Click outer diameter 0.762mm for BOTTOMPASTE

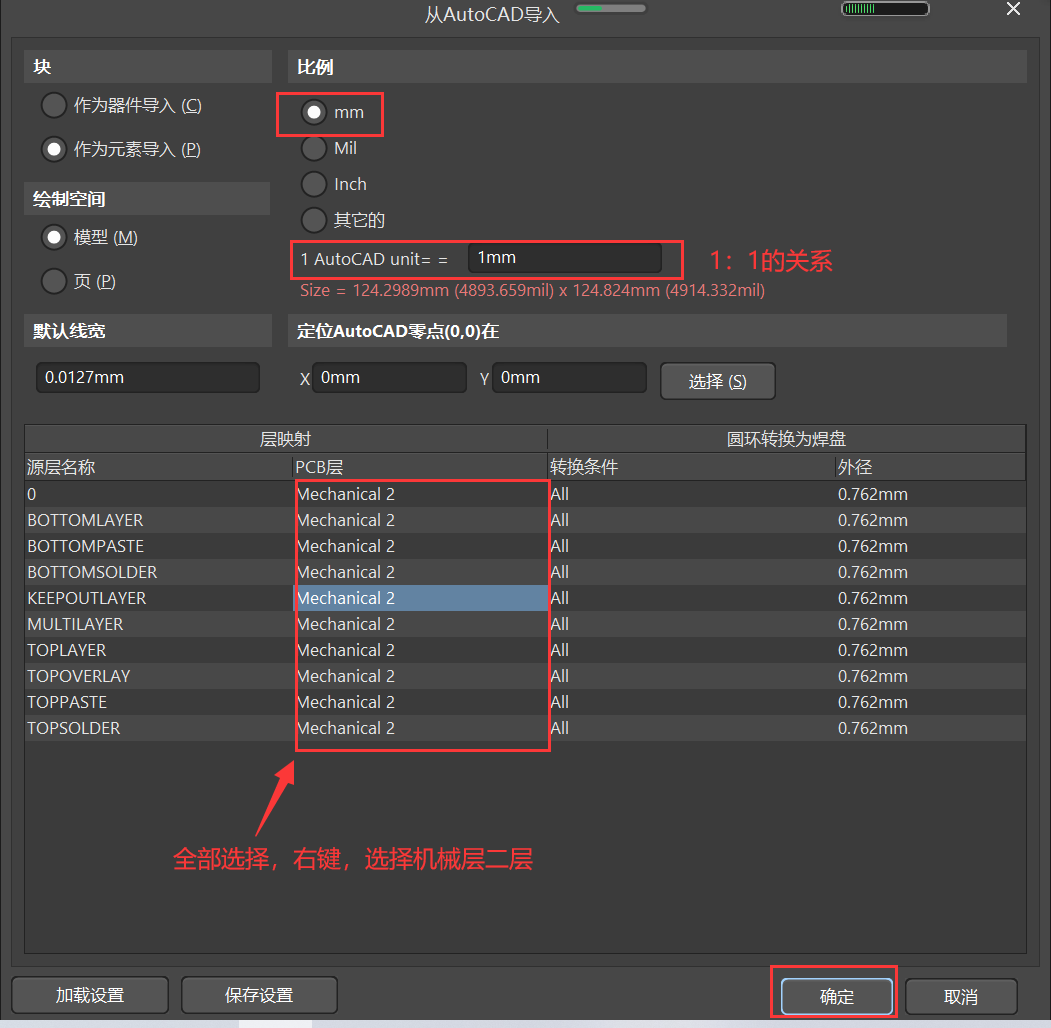(930, 546)
